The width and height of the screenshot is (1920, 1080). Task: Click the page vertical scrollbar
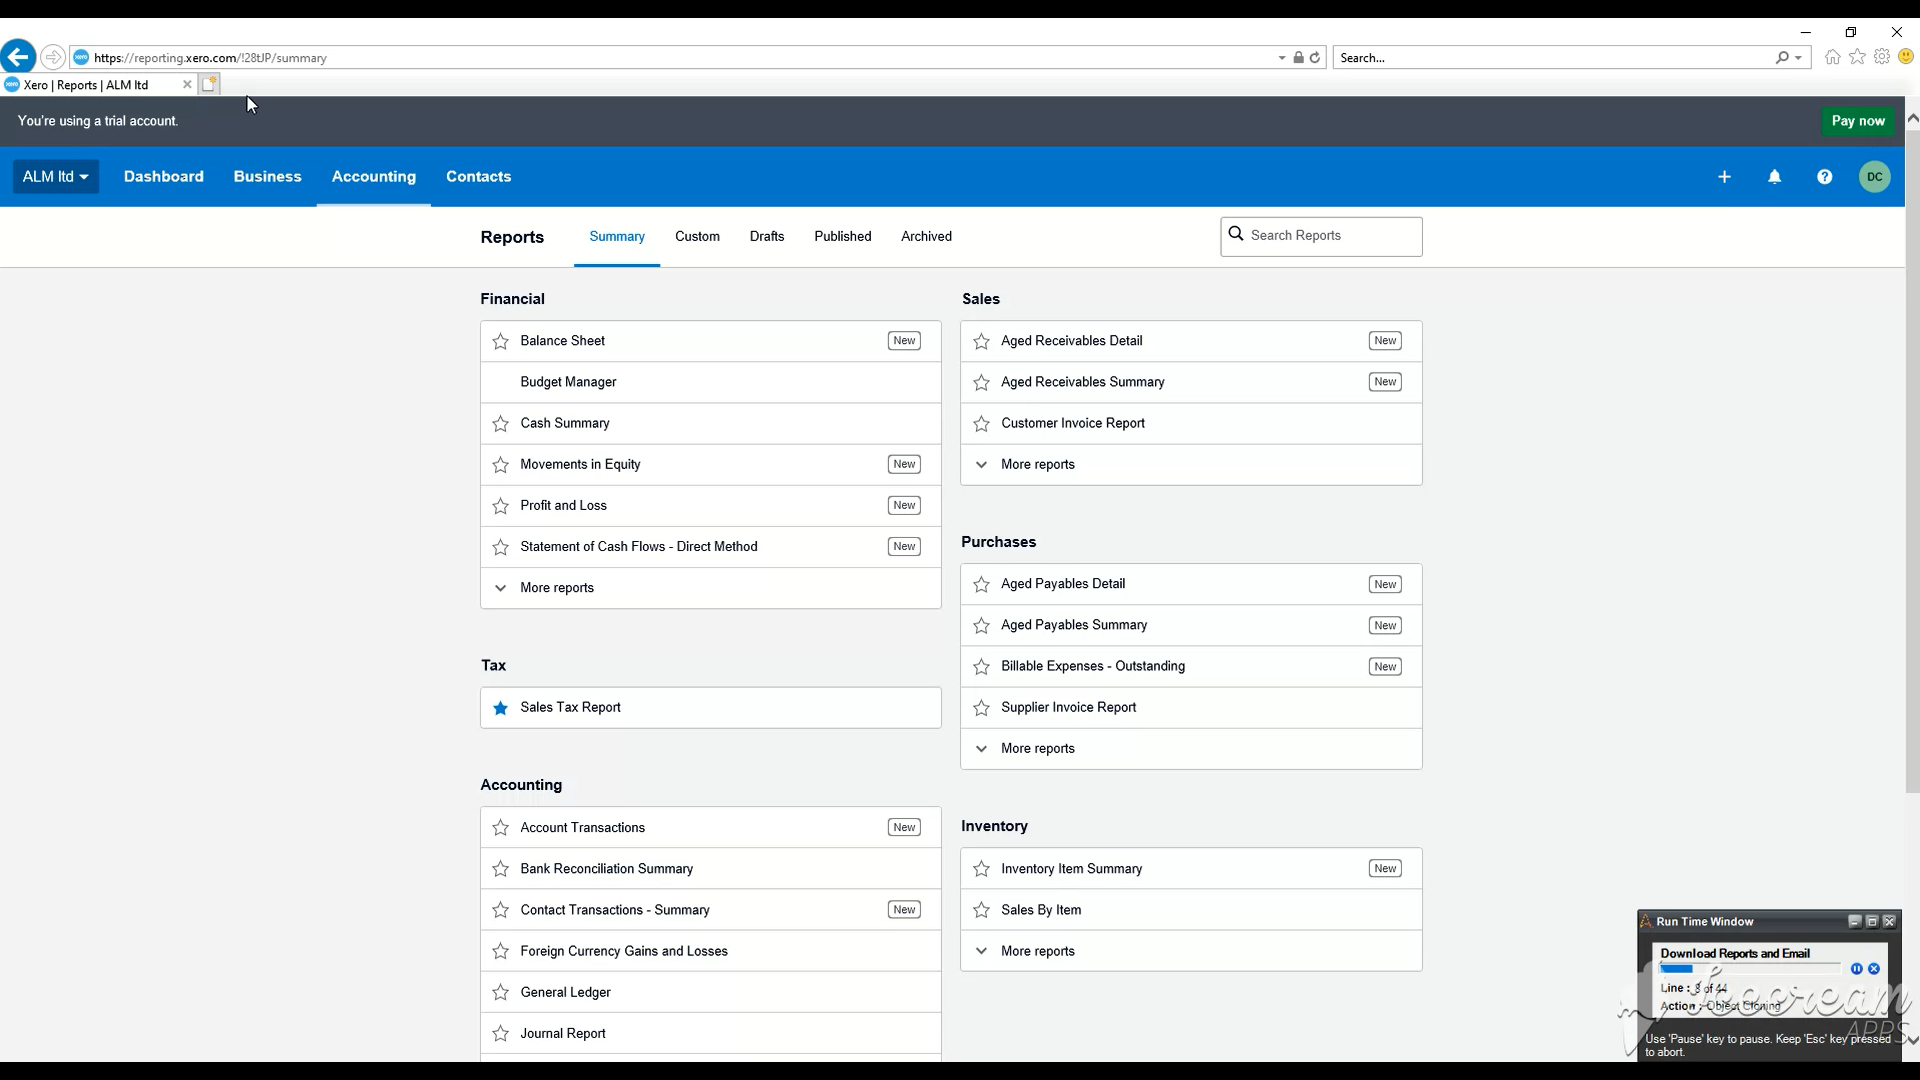(1912, 460)
